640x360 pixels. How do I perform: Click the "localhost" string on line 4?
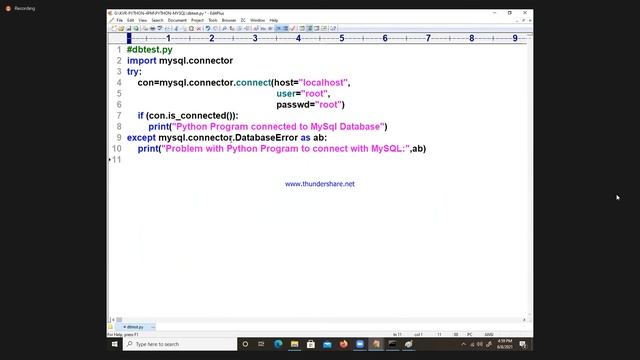(x=323, y=82)
